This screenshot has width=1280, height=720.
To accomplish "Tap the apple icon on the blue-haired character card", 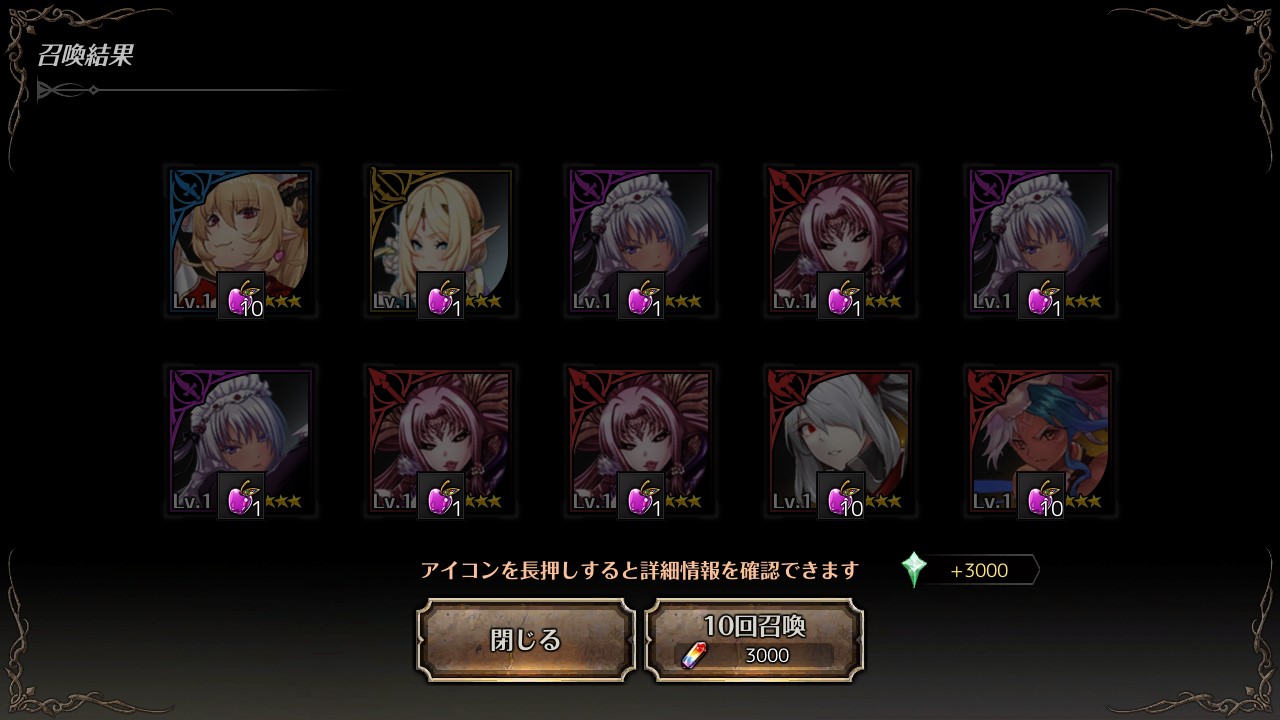I will pyautogui.click(x=1041, y=495).
